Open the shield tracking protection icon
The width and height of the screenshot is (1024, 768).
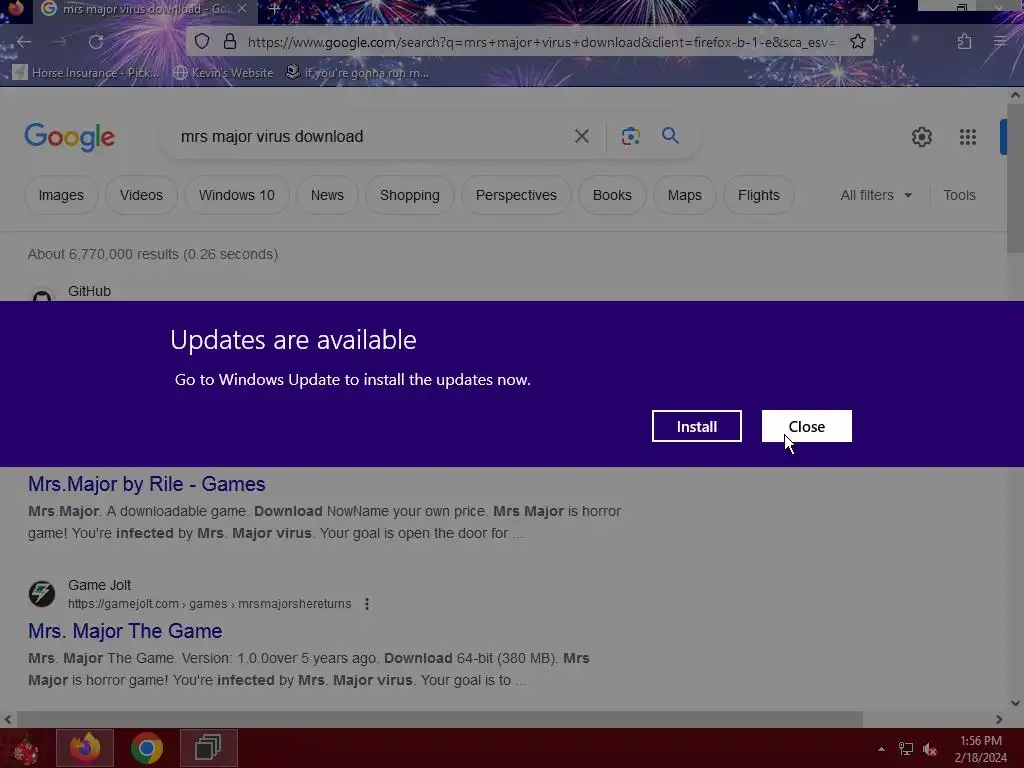(x=202, y=42)
